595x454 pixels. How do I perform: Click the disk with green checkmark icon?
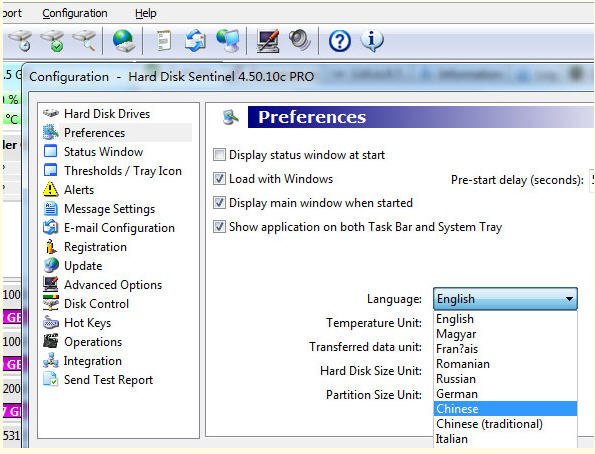click(x=52, y=40)
